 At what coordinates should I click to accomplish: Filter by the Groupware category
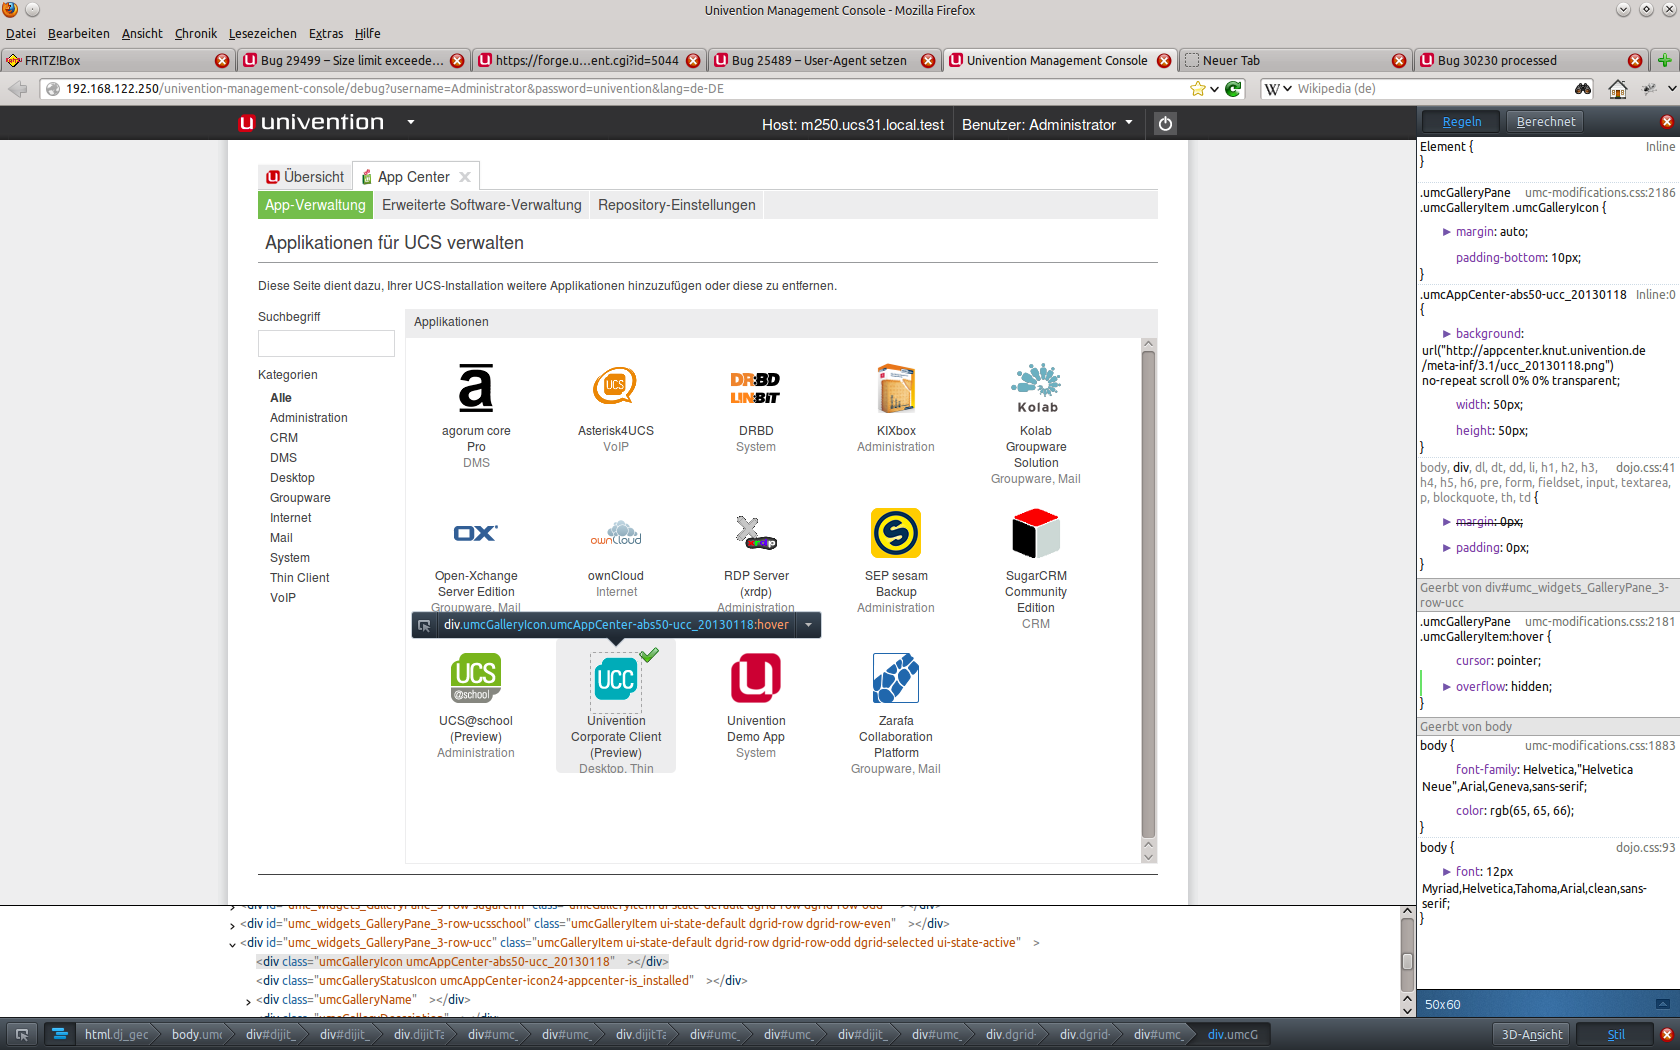[300, 498]
